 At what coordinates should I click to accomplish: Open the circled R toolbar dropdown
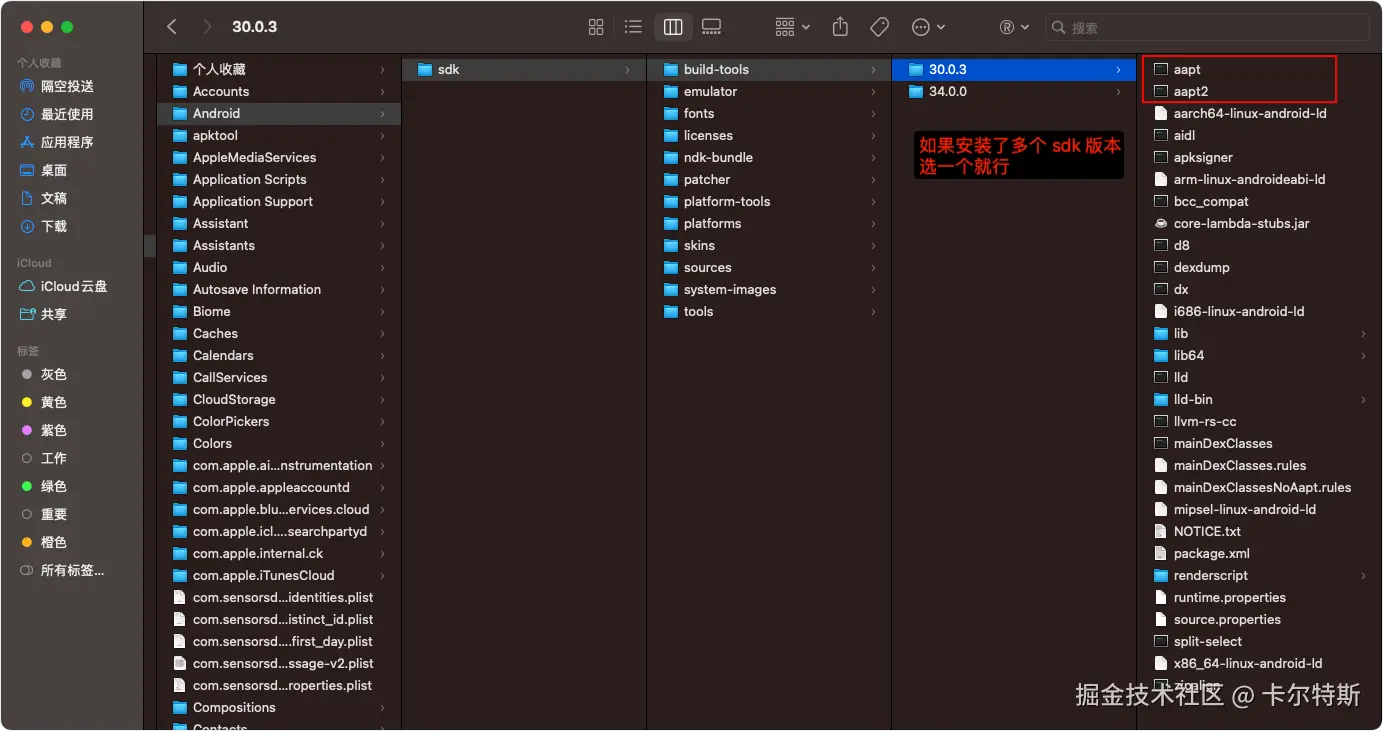(1014, 27)
